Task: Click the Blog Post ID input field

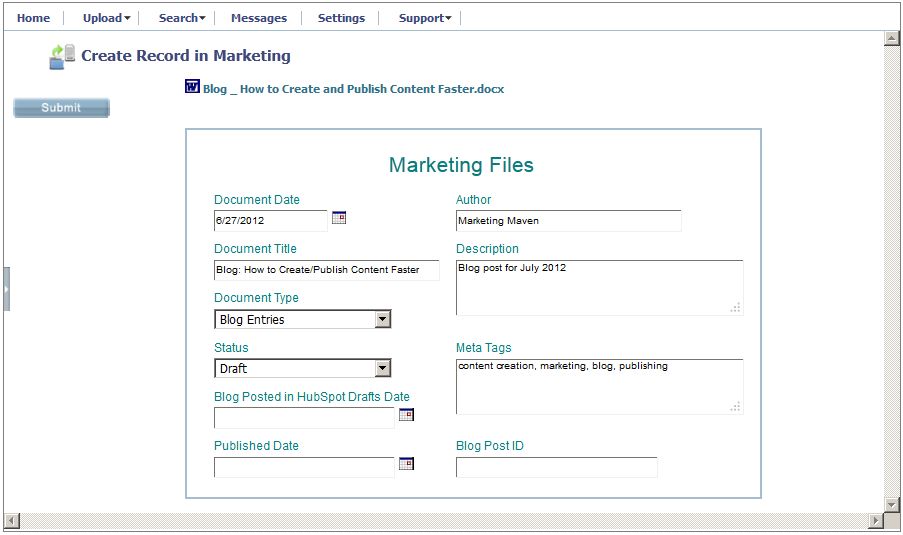Action: 556,467
